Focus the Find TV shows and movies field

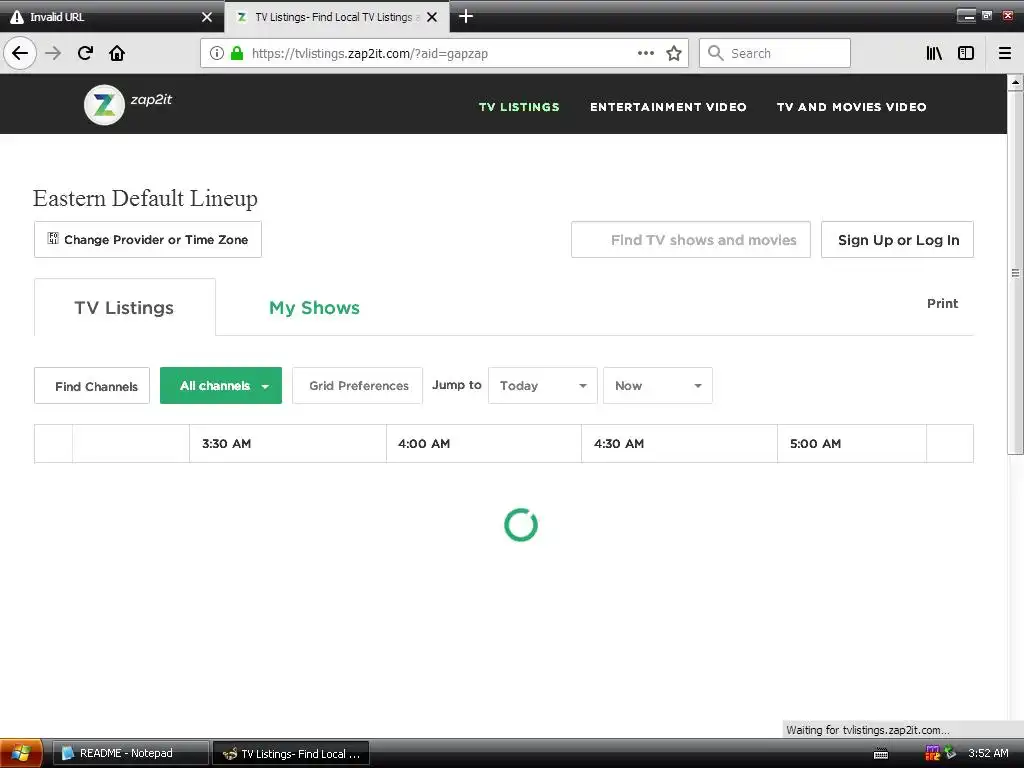691,240
